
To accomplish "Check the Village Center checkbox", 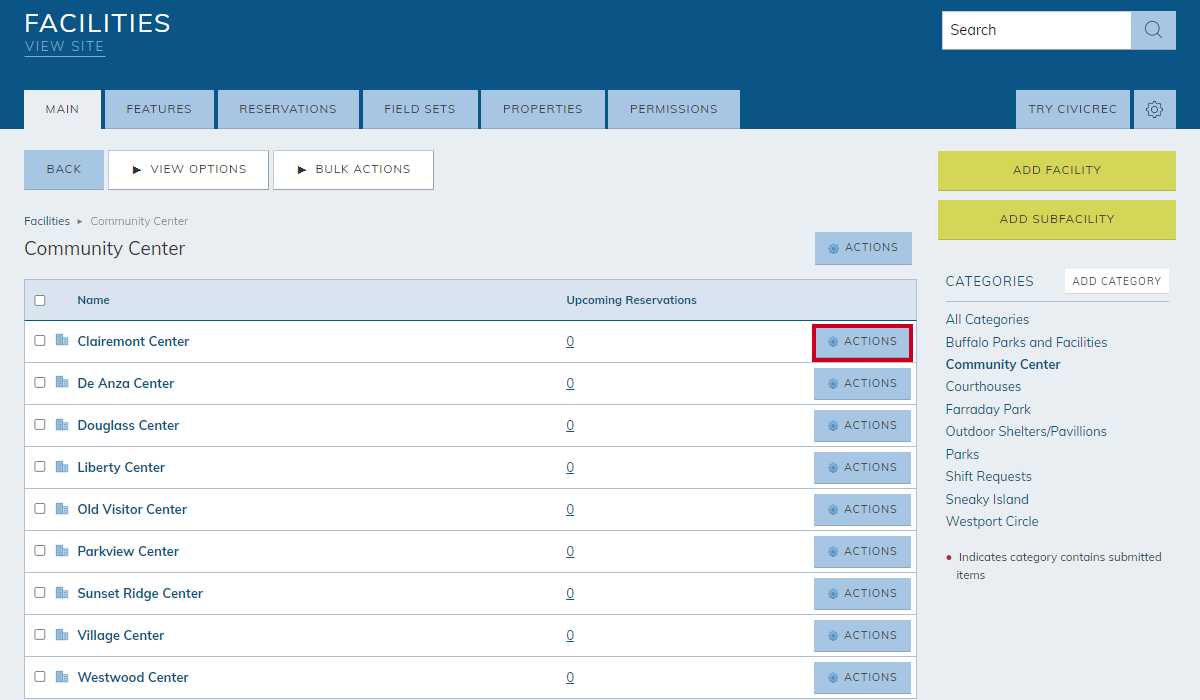I will 40,634.
